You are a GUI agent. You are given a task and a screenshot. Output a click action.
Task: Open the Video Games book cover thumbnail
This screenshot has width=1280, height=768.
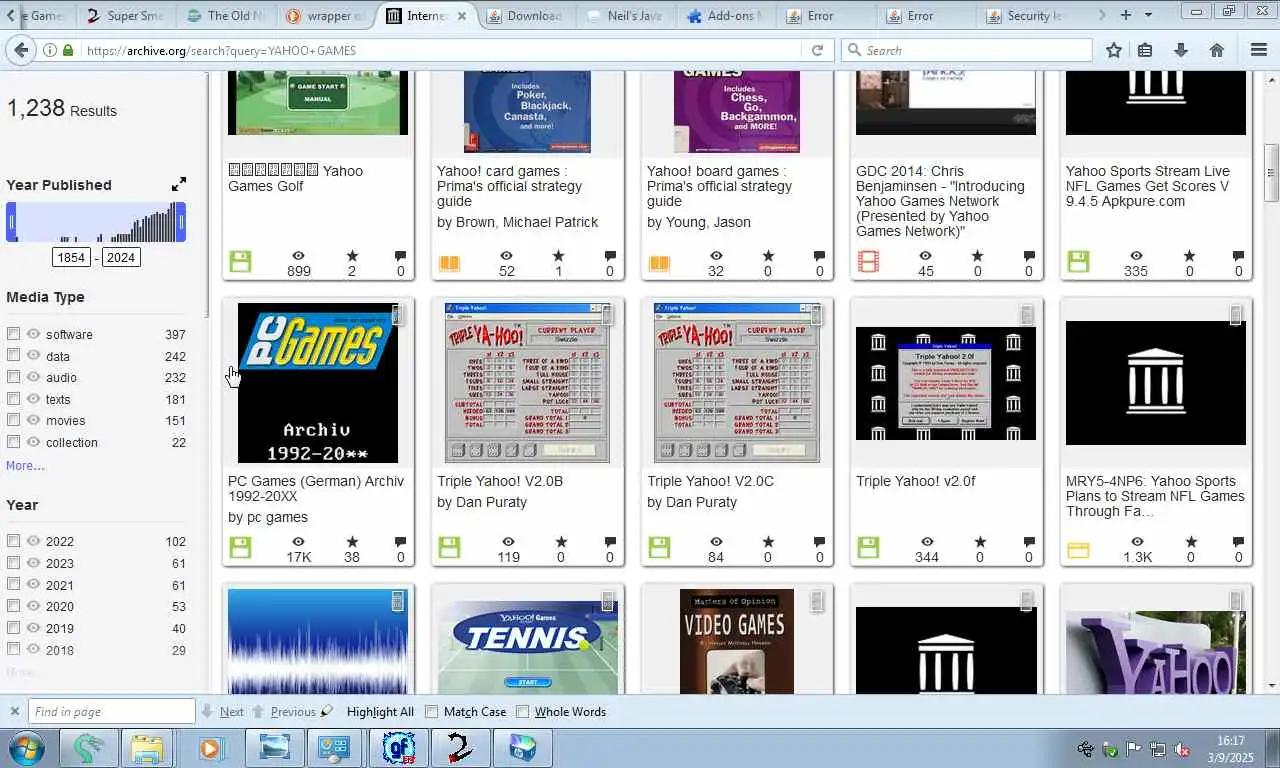[x=737, y=641]
